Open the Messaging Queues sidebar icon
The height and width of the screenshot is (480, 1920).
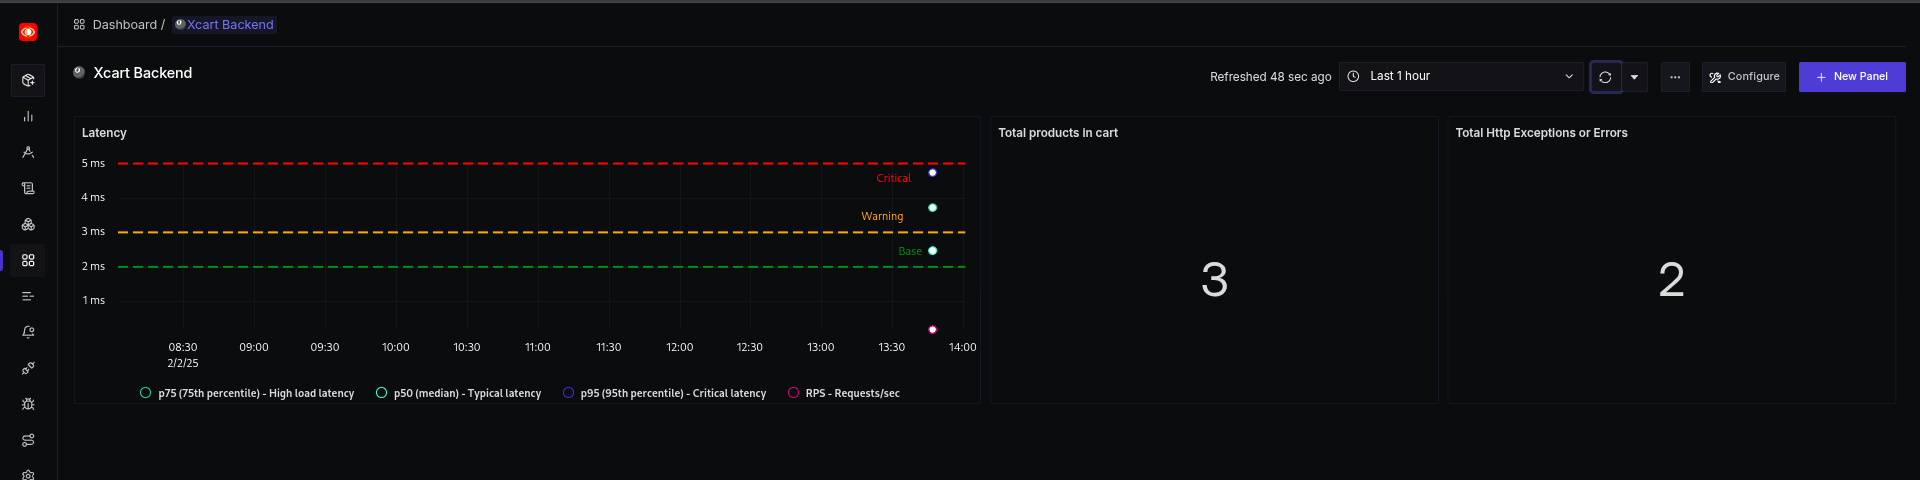click(x=28, y=296)
